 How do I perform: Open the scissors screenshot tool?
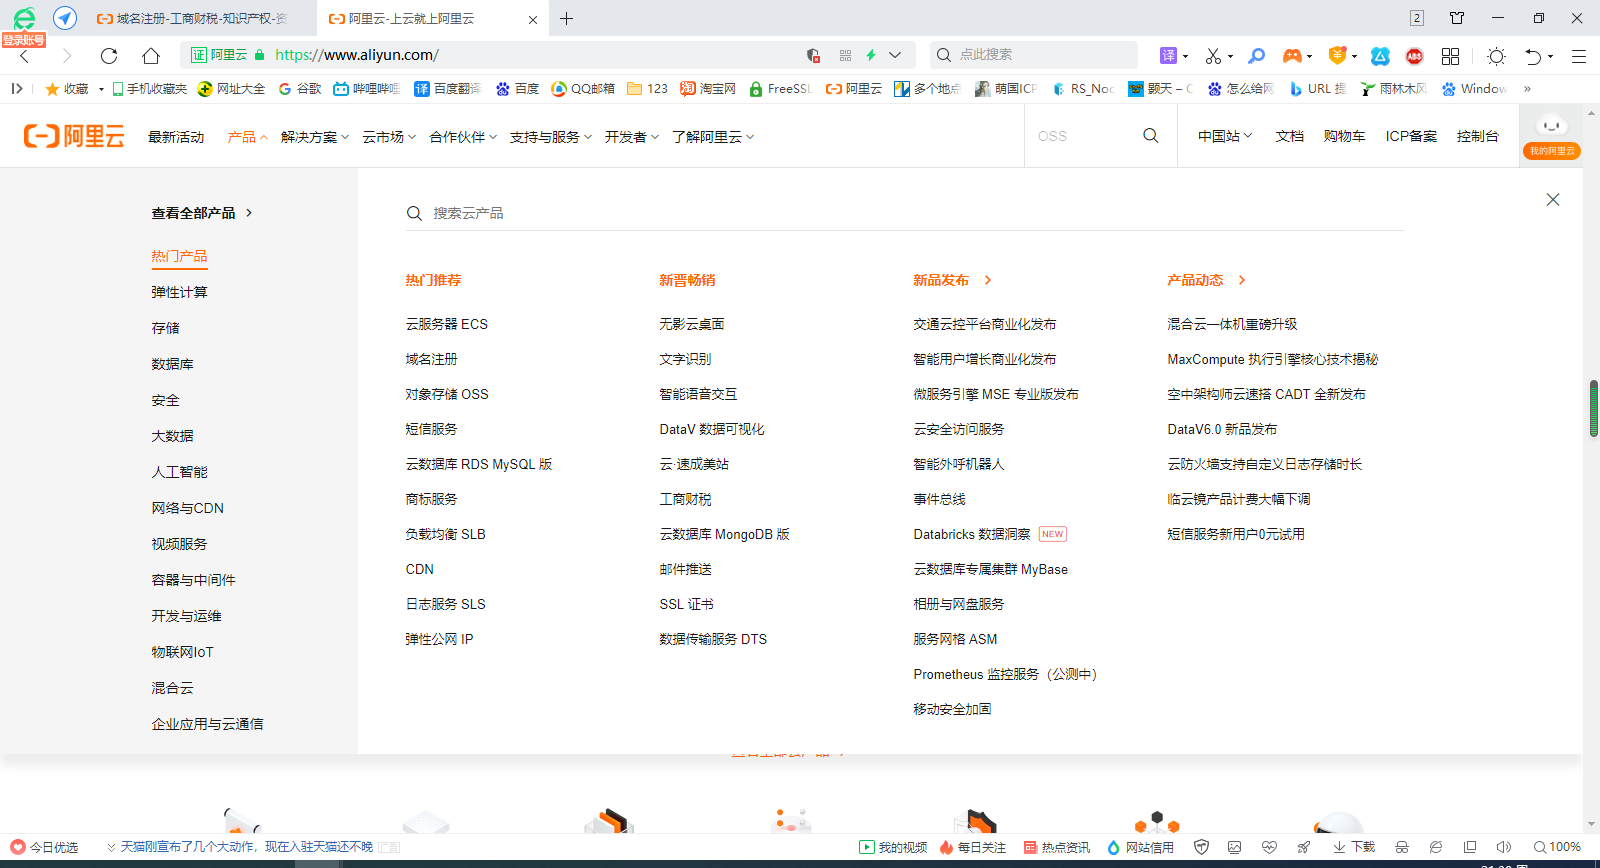click(x=1213, y=56)
